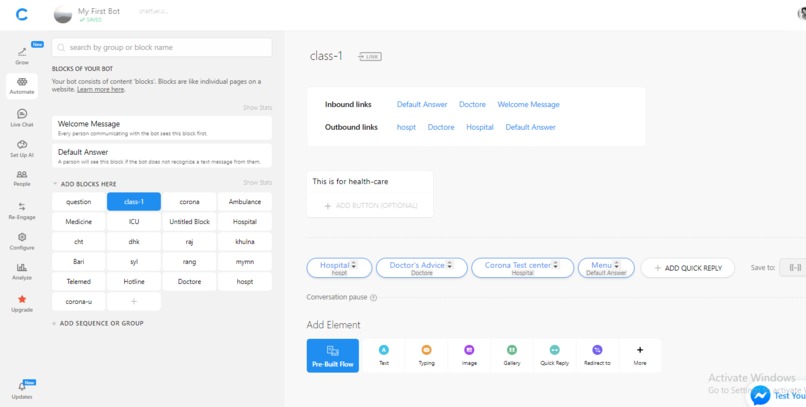The image size is (806, 407).
Task: Open the Analyze section
Action: (x=22, y=271)
